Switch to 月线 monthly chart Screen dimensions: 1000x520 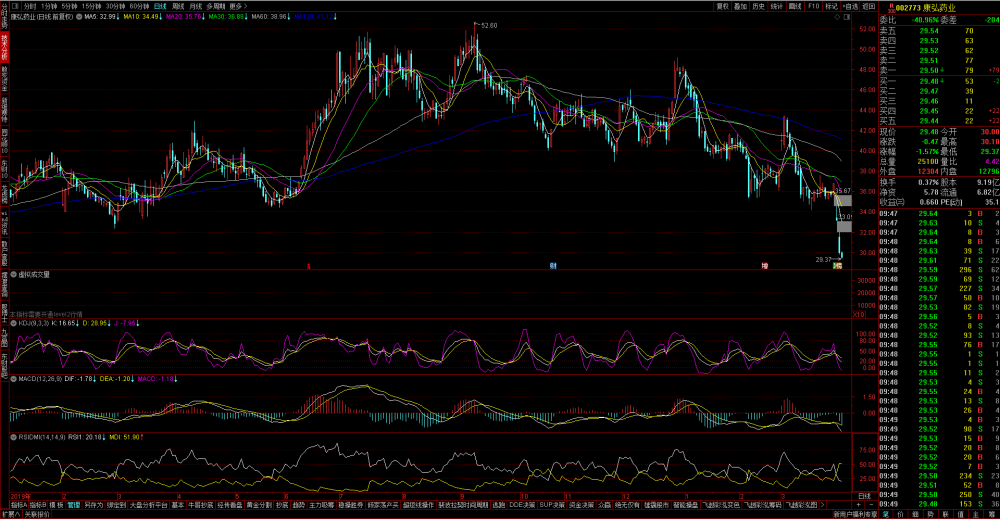[196, 6]
